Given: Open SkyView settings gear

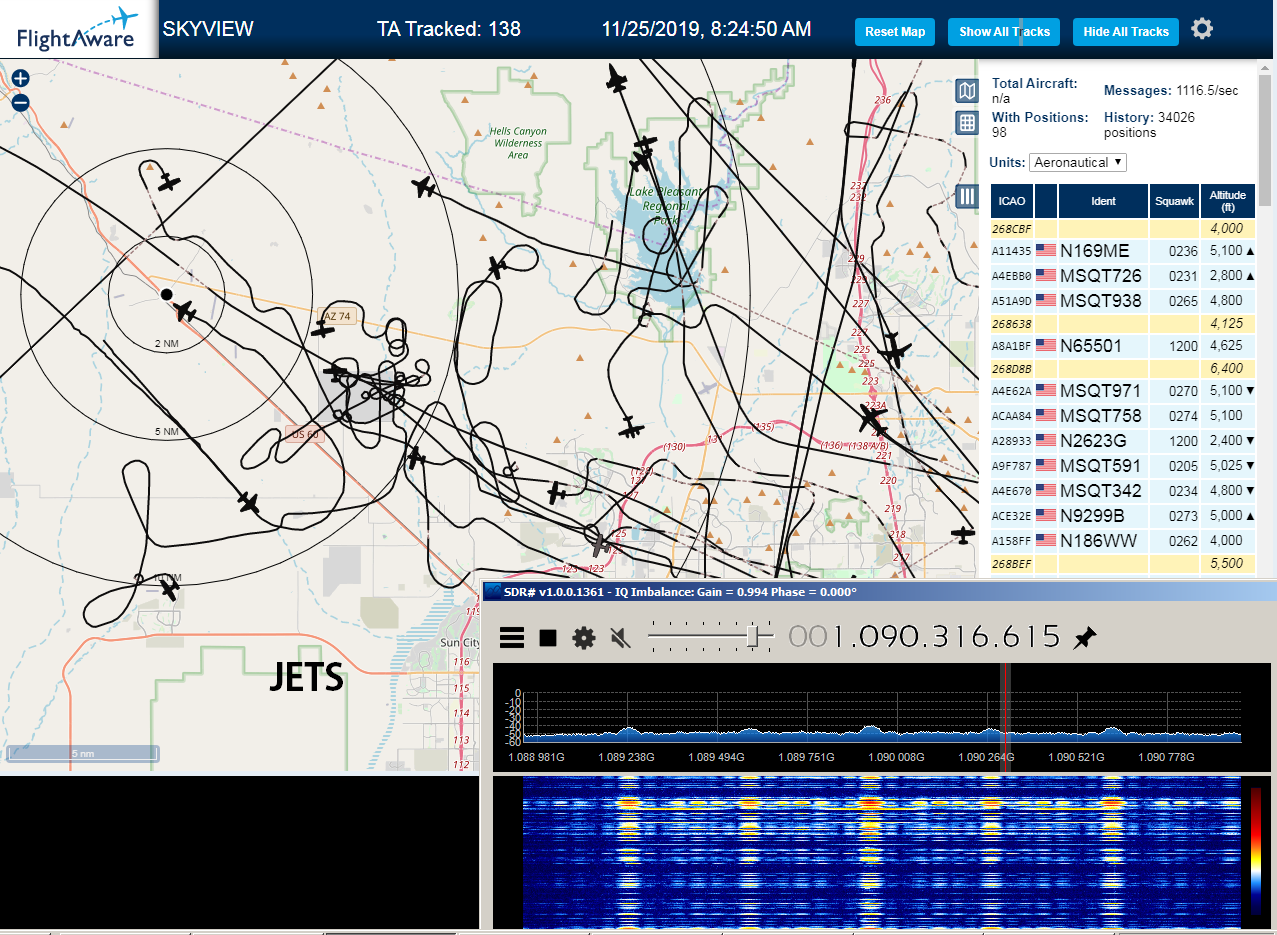Looking at the screenshot, I should tap(1202, 29).
